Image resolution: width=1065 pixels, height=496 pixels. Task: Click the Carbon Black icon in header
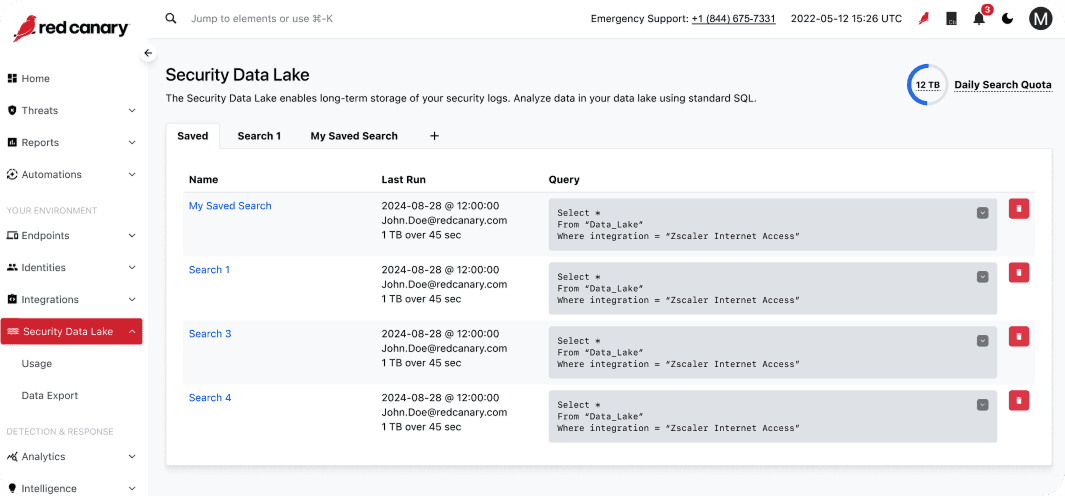(x=952, y=19)
